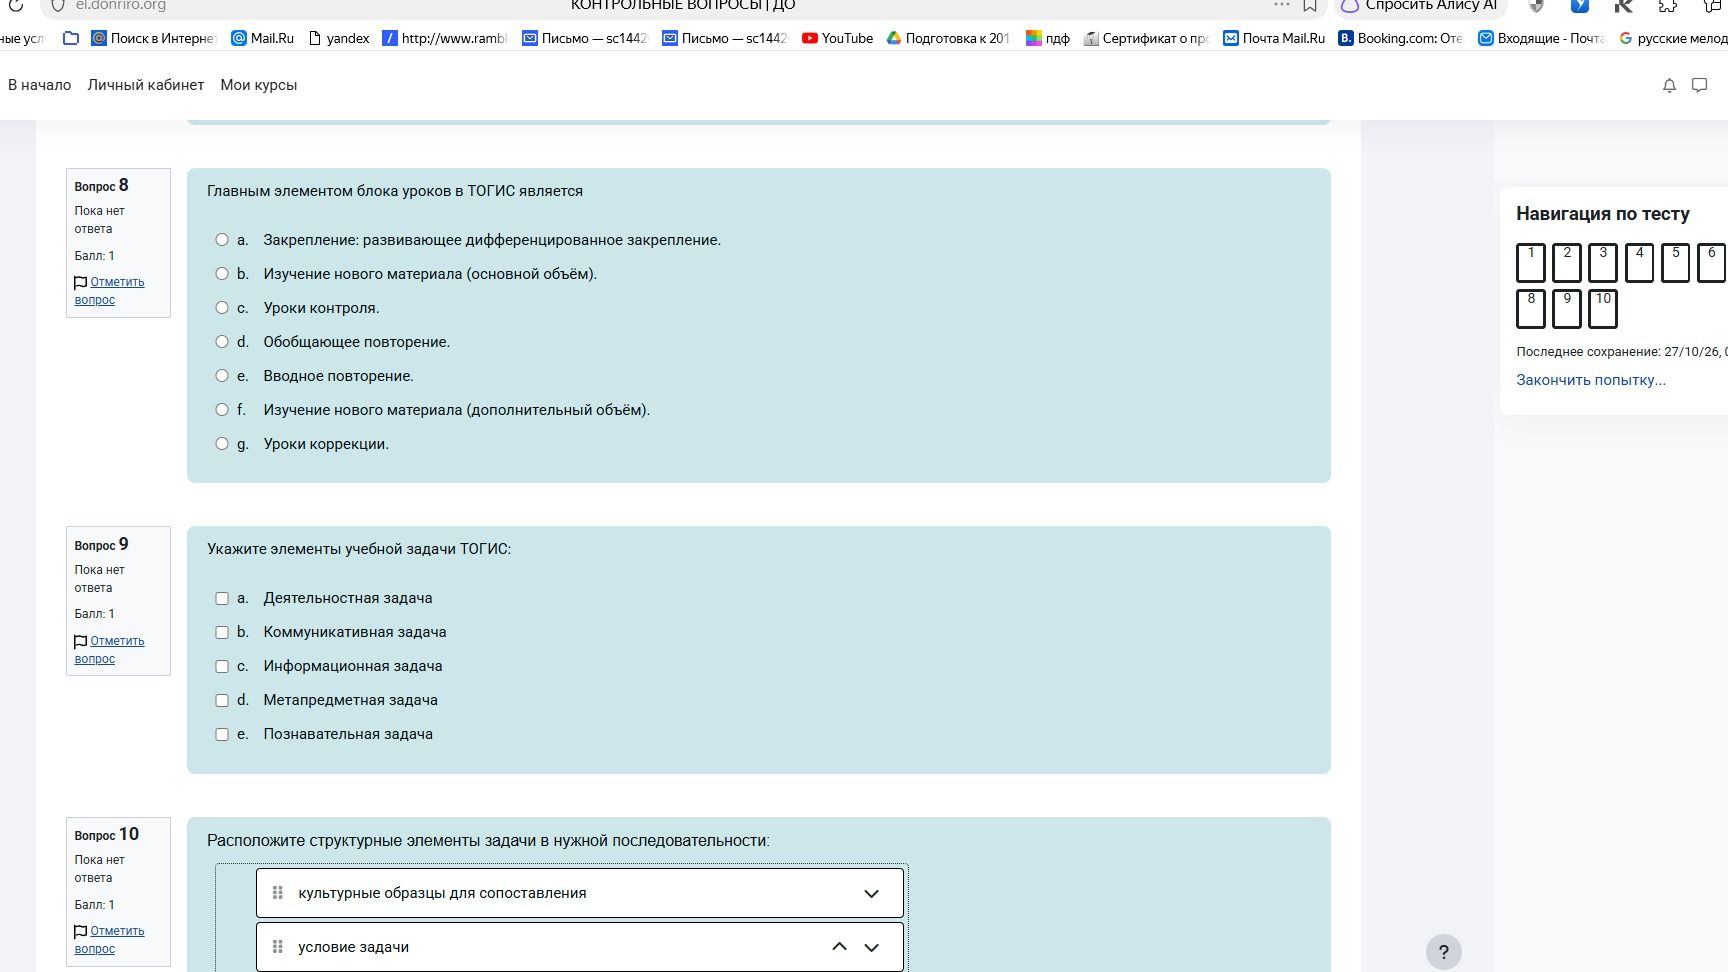This screenshot has height=972, width=1728.
Task: Jump to question 3 in test navigation
Action: point(1603,262)
